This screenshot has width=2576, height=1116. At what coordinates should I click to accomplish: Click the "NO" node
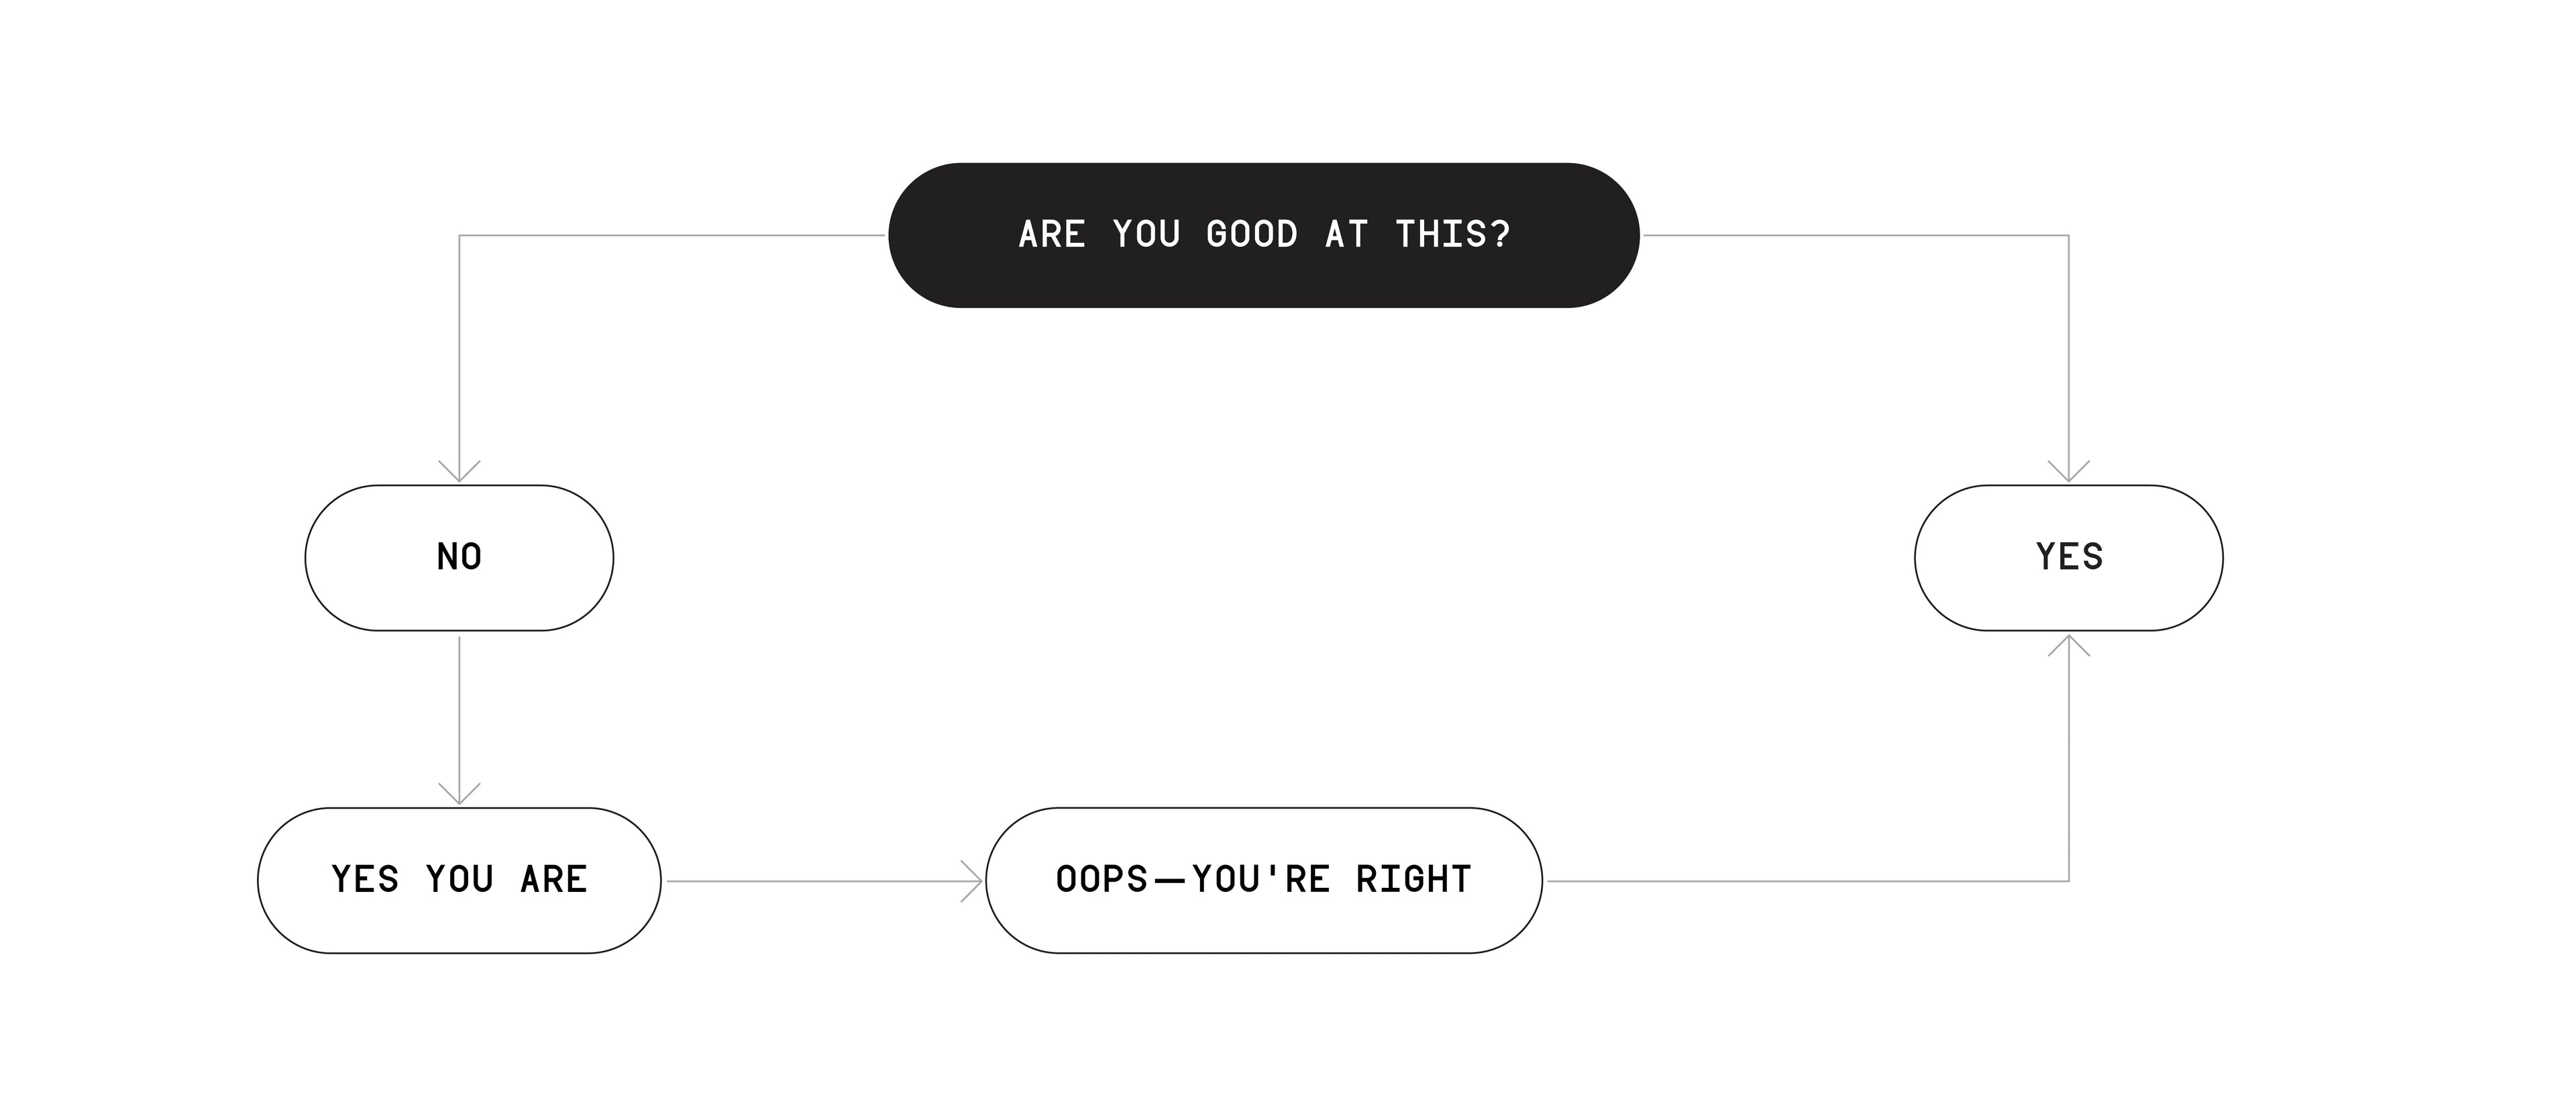(459, 558)
